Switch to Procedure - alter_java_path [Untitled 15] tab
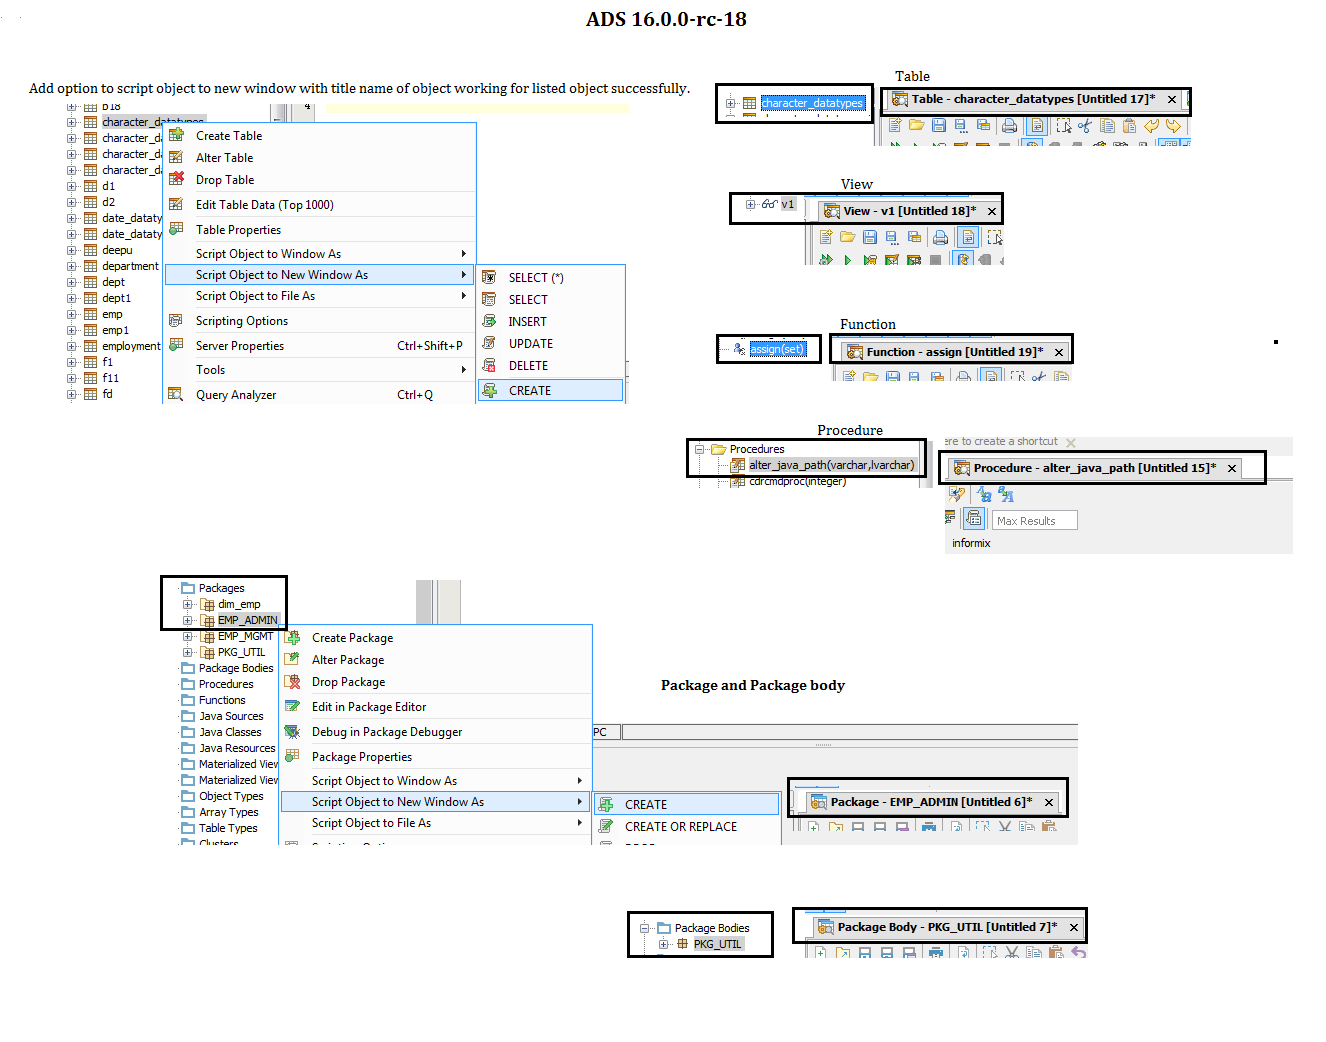This screenshot has width=1326, height=1042. click(1095, 468)
